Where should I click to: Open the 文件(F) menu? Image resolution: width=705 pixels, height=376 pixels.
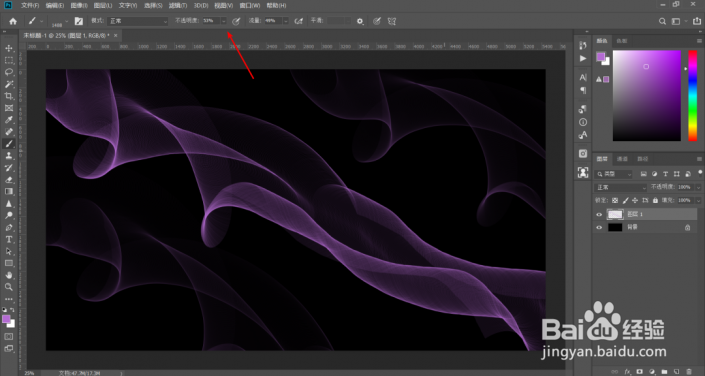pos(30,5)
